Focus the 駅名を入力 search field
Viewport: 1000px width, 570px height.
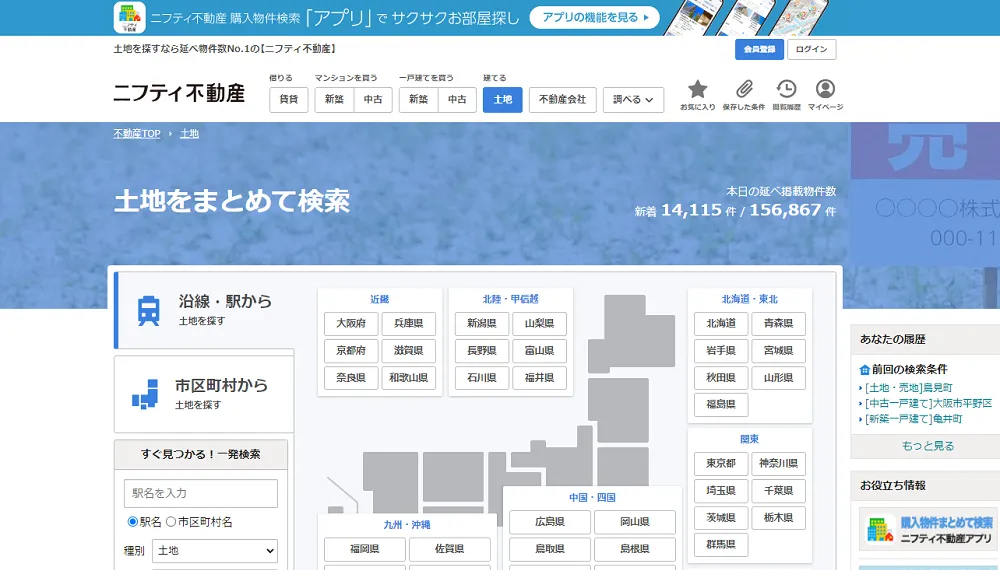pyautogui.click(x=201, y=493)
